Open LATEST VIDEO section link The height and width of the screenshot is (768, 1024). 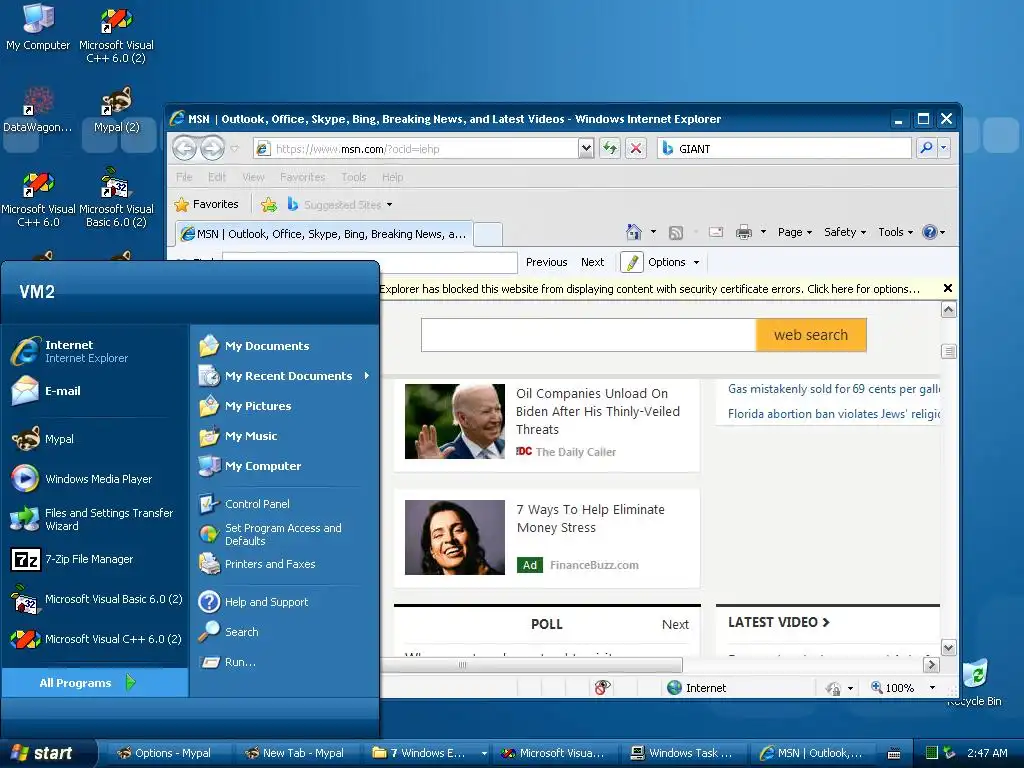[778, 622]
